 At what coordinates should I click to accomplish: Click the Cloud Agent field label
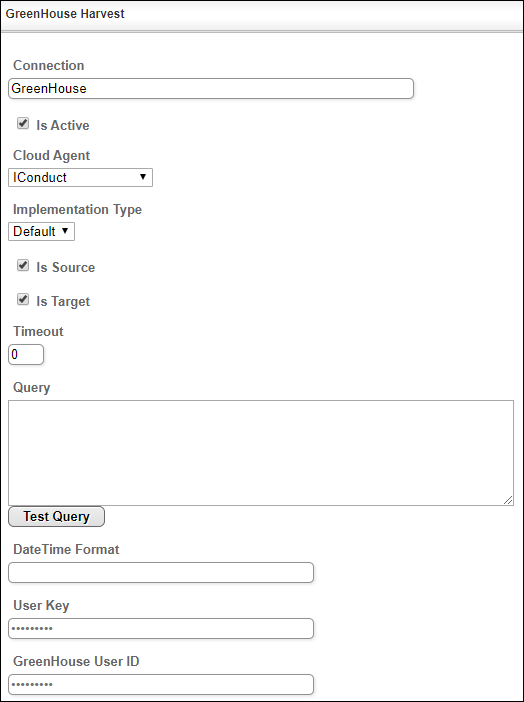[x=52, y=155]
